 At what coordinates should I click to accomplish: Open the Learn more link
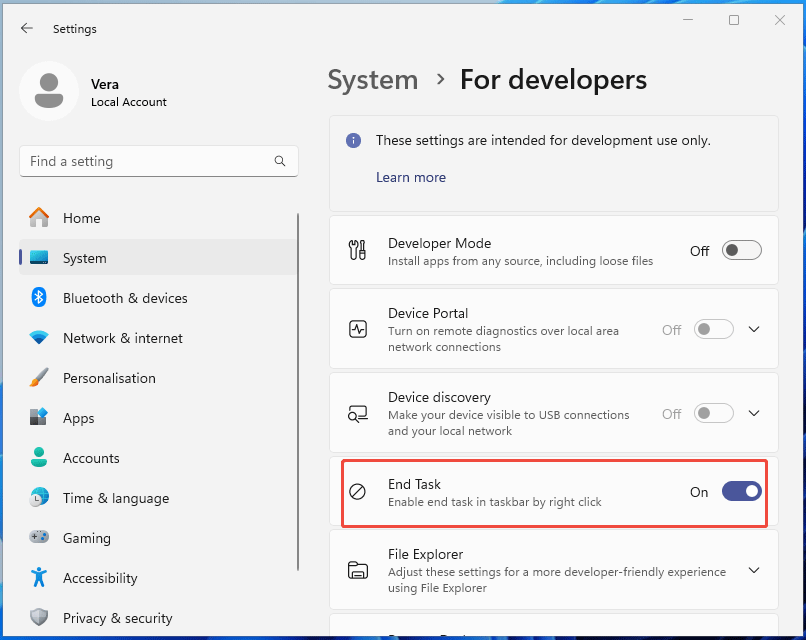[x=411, y=177]
